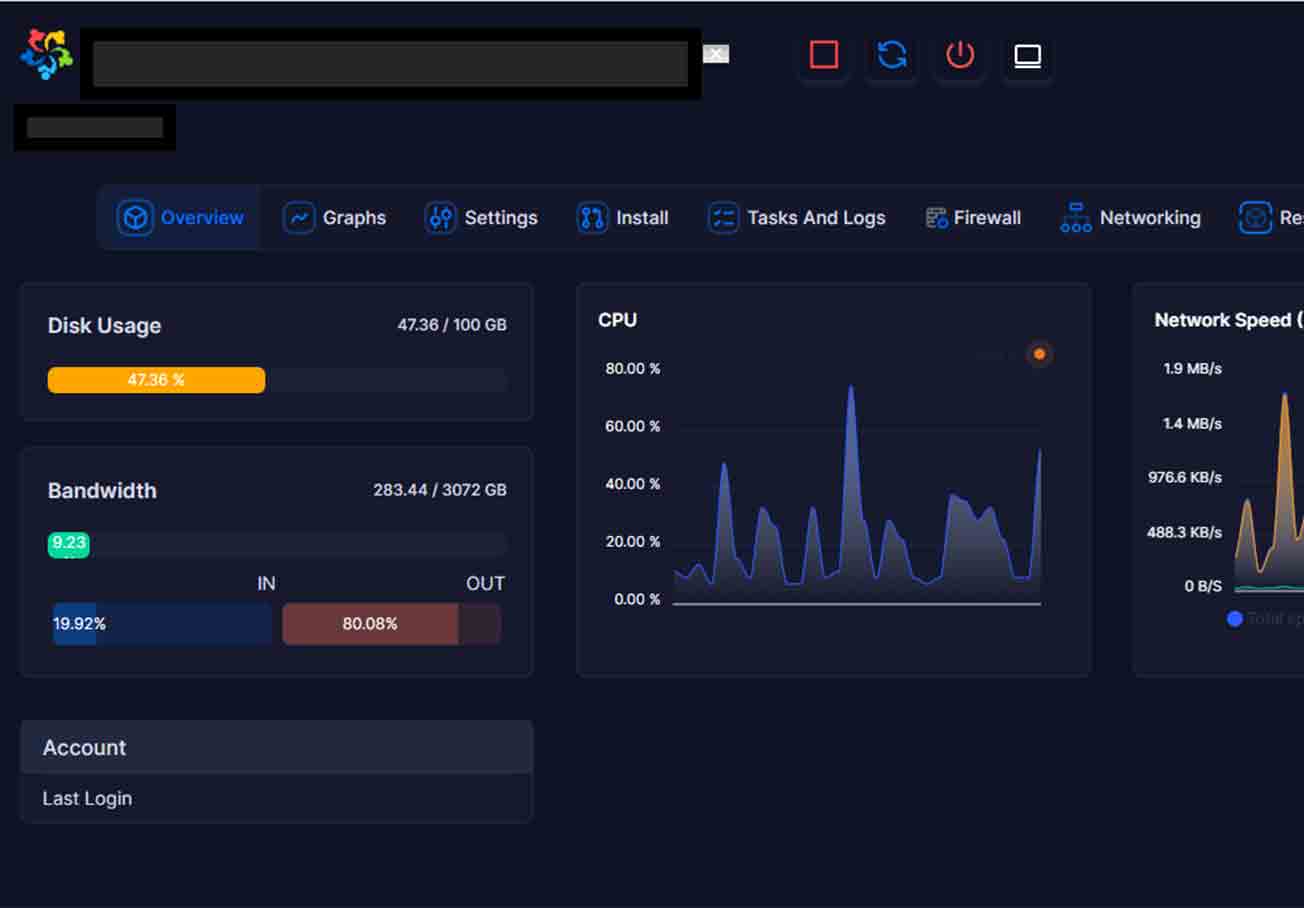The image size is (1304, 908).
Task: Click the red OUT 80.08% bandwidth bar
Action: point(370,624)
